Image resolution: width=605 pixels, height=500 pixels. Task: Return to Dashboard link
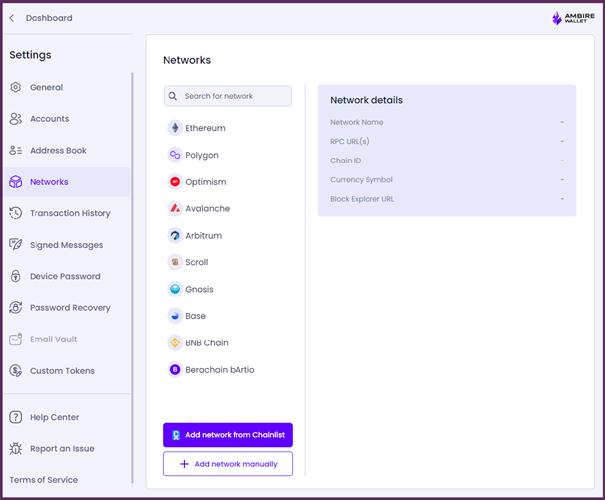point(49,18)
